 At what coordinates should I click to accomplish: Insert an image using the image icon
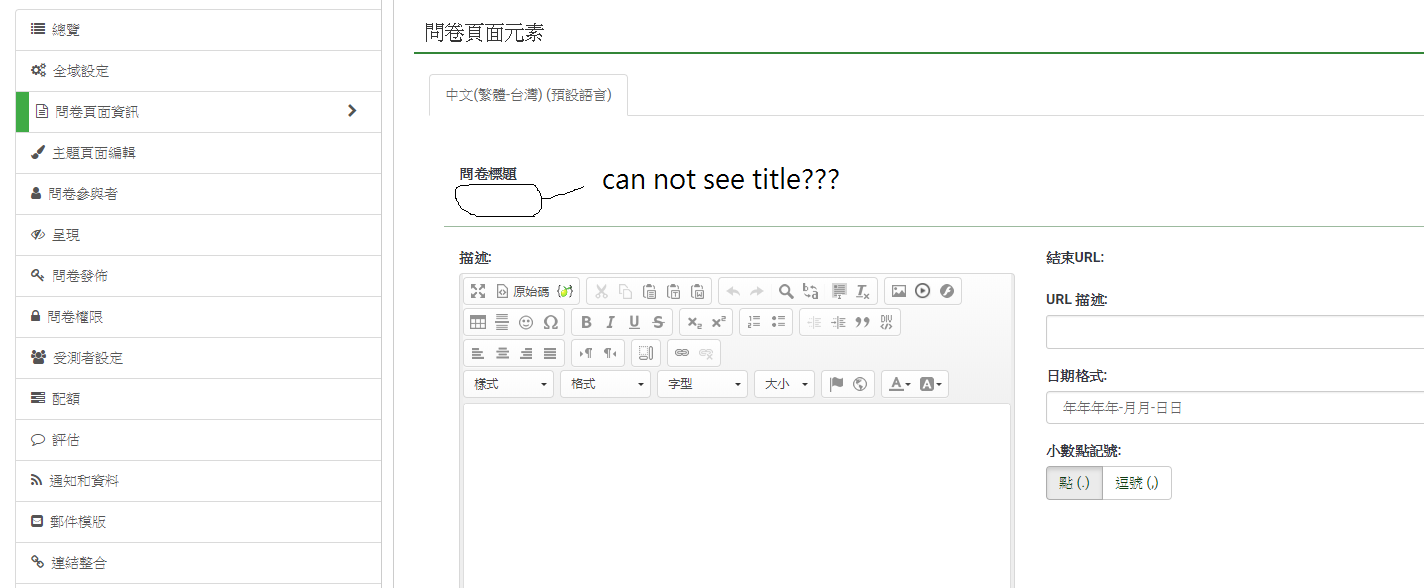tap(899, 291)
